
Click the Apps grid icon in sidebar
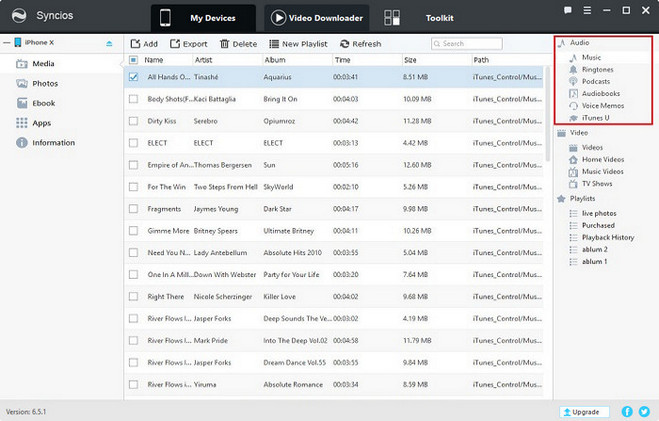pyautogui.click(x=21, y=123)
